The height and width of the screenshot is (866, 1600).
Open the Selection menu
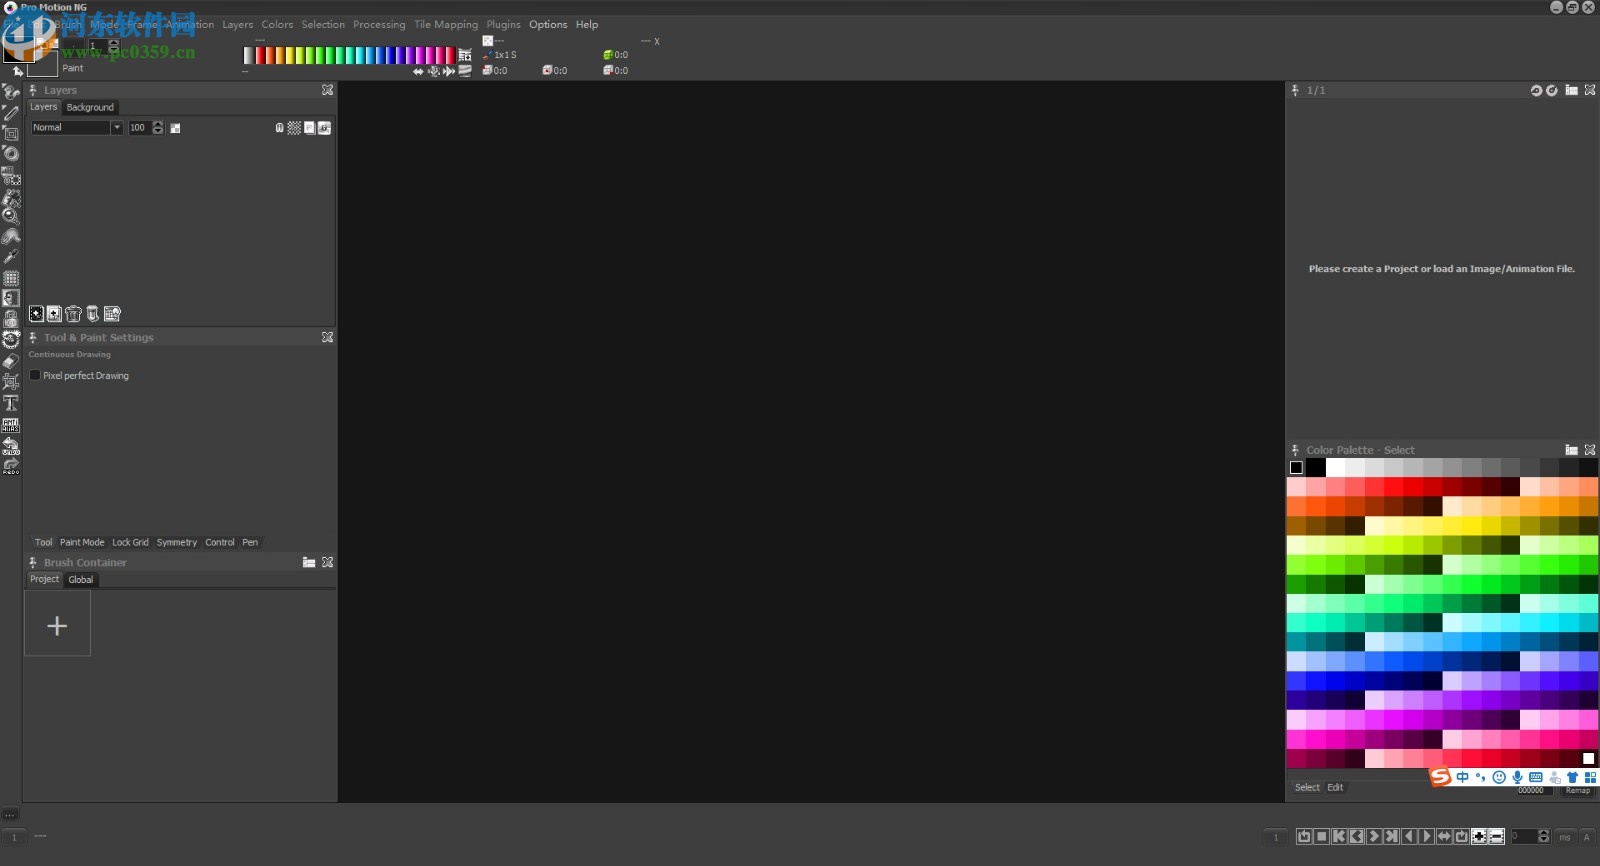click(323, 25)
